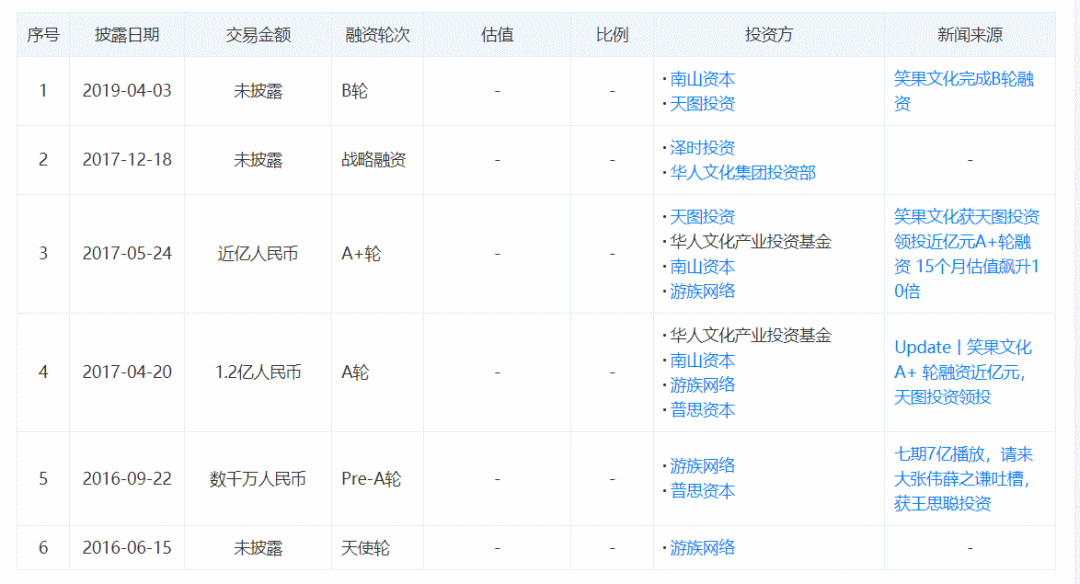Select date cell 2016-09-22
Viewport: 1080px width, 584px height.
pos(127,479)
